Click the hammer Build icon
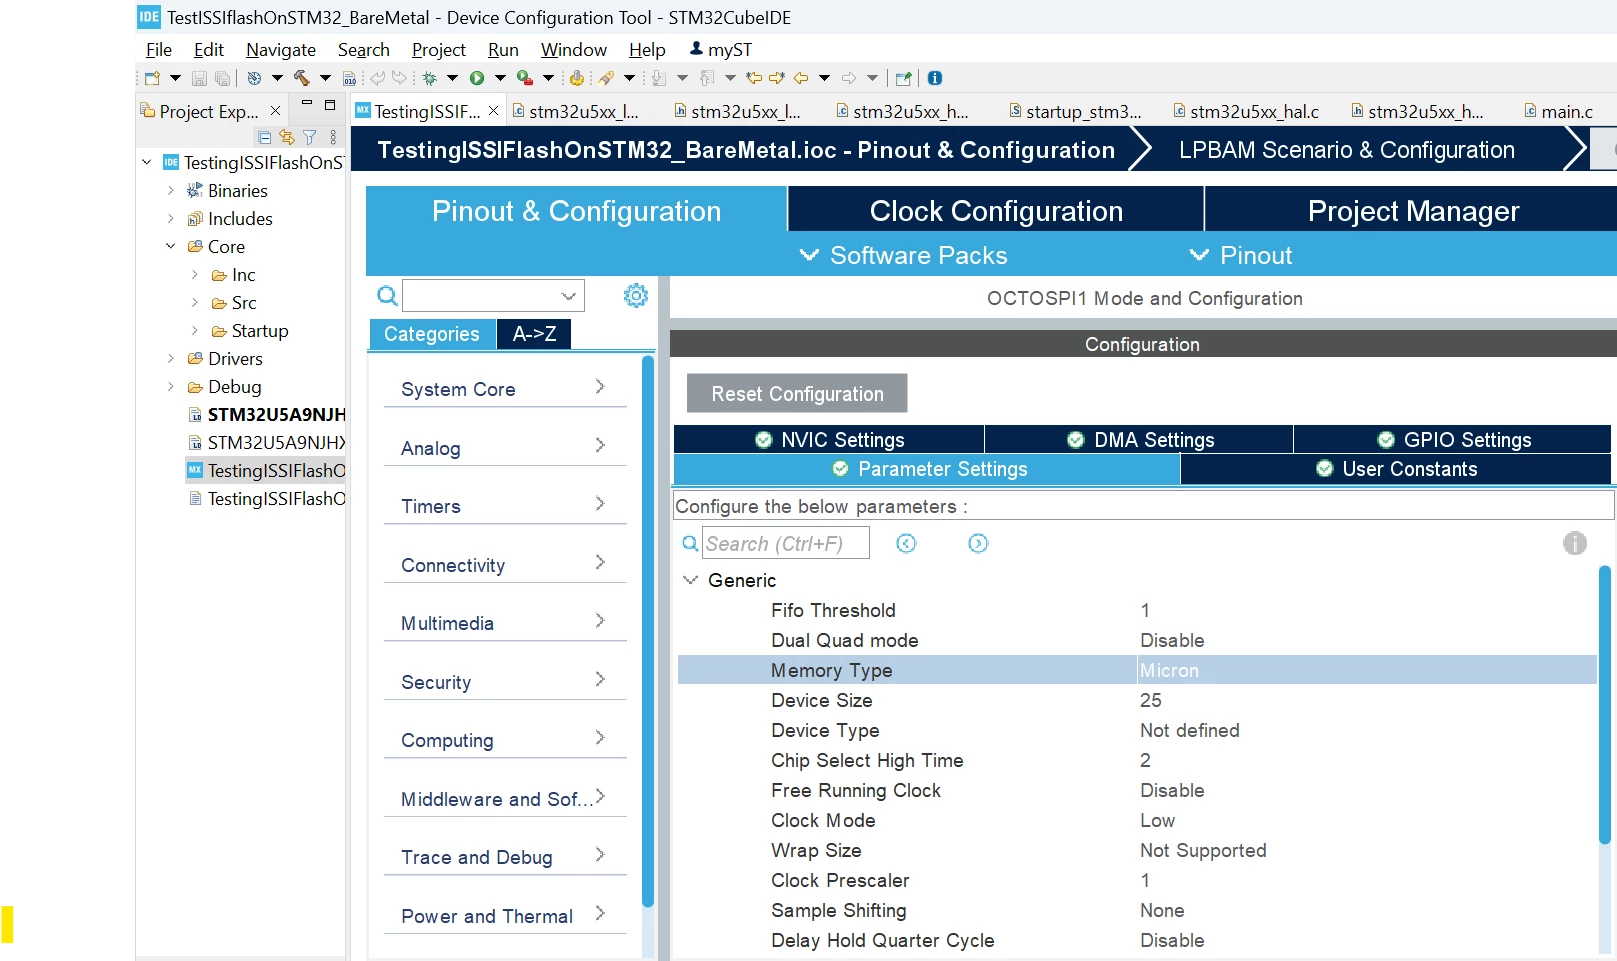 point(301,78)
